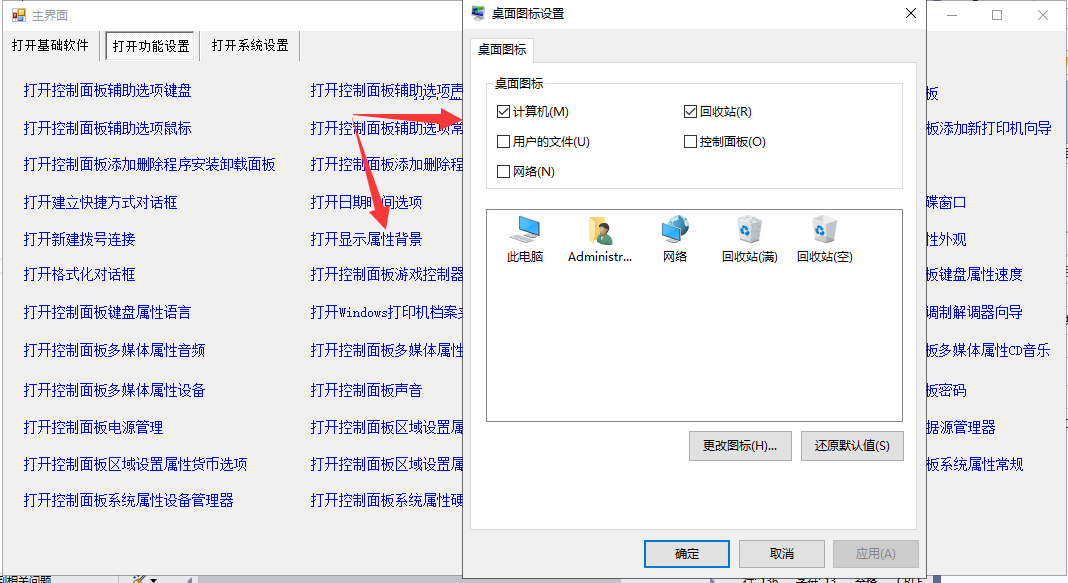Switch to the 打开系统设置 tab
This screenshot has width=1068, height=583.
(250, 46)
